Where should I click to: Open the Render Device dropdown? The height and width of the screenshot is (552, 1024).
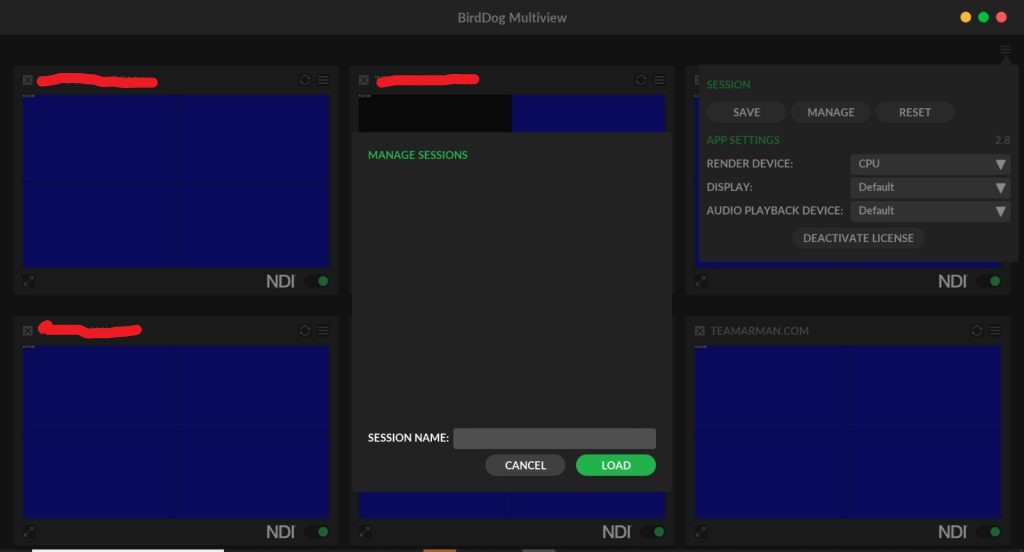coord(929,164)
